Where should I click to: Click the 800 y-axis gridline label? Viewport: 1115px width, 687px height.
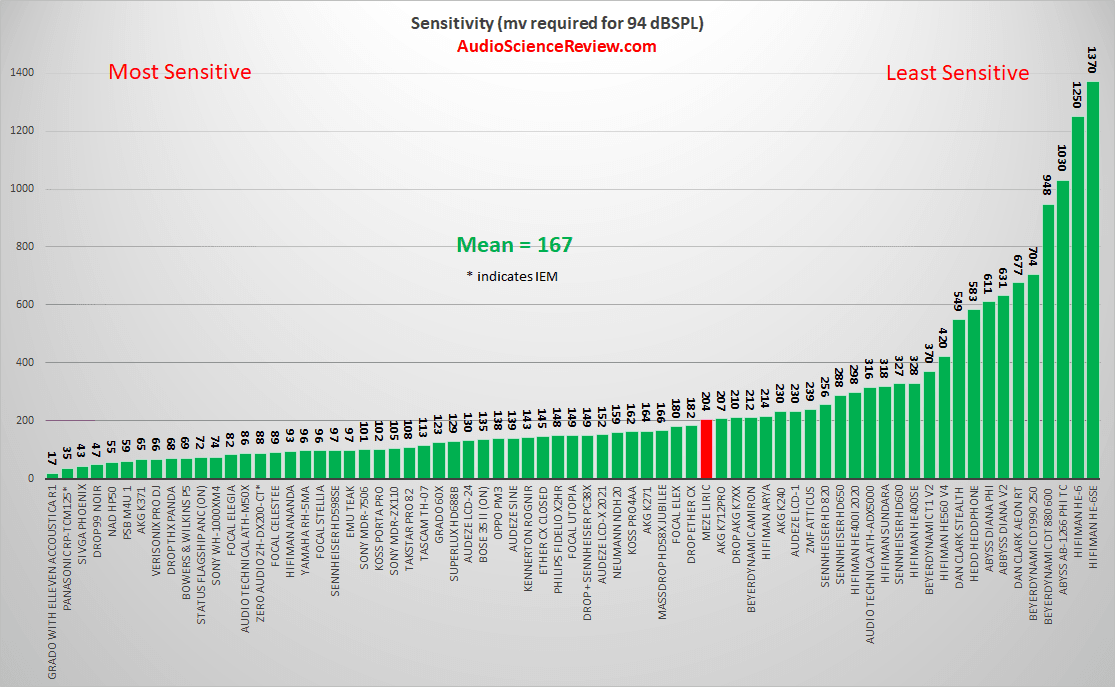point(25,247)
